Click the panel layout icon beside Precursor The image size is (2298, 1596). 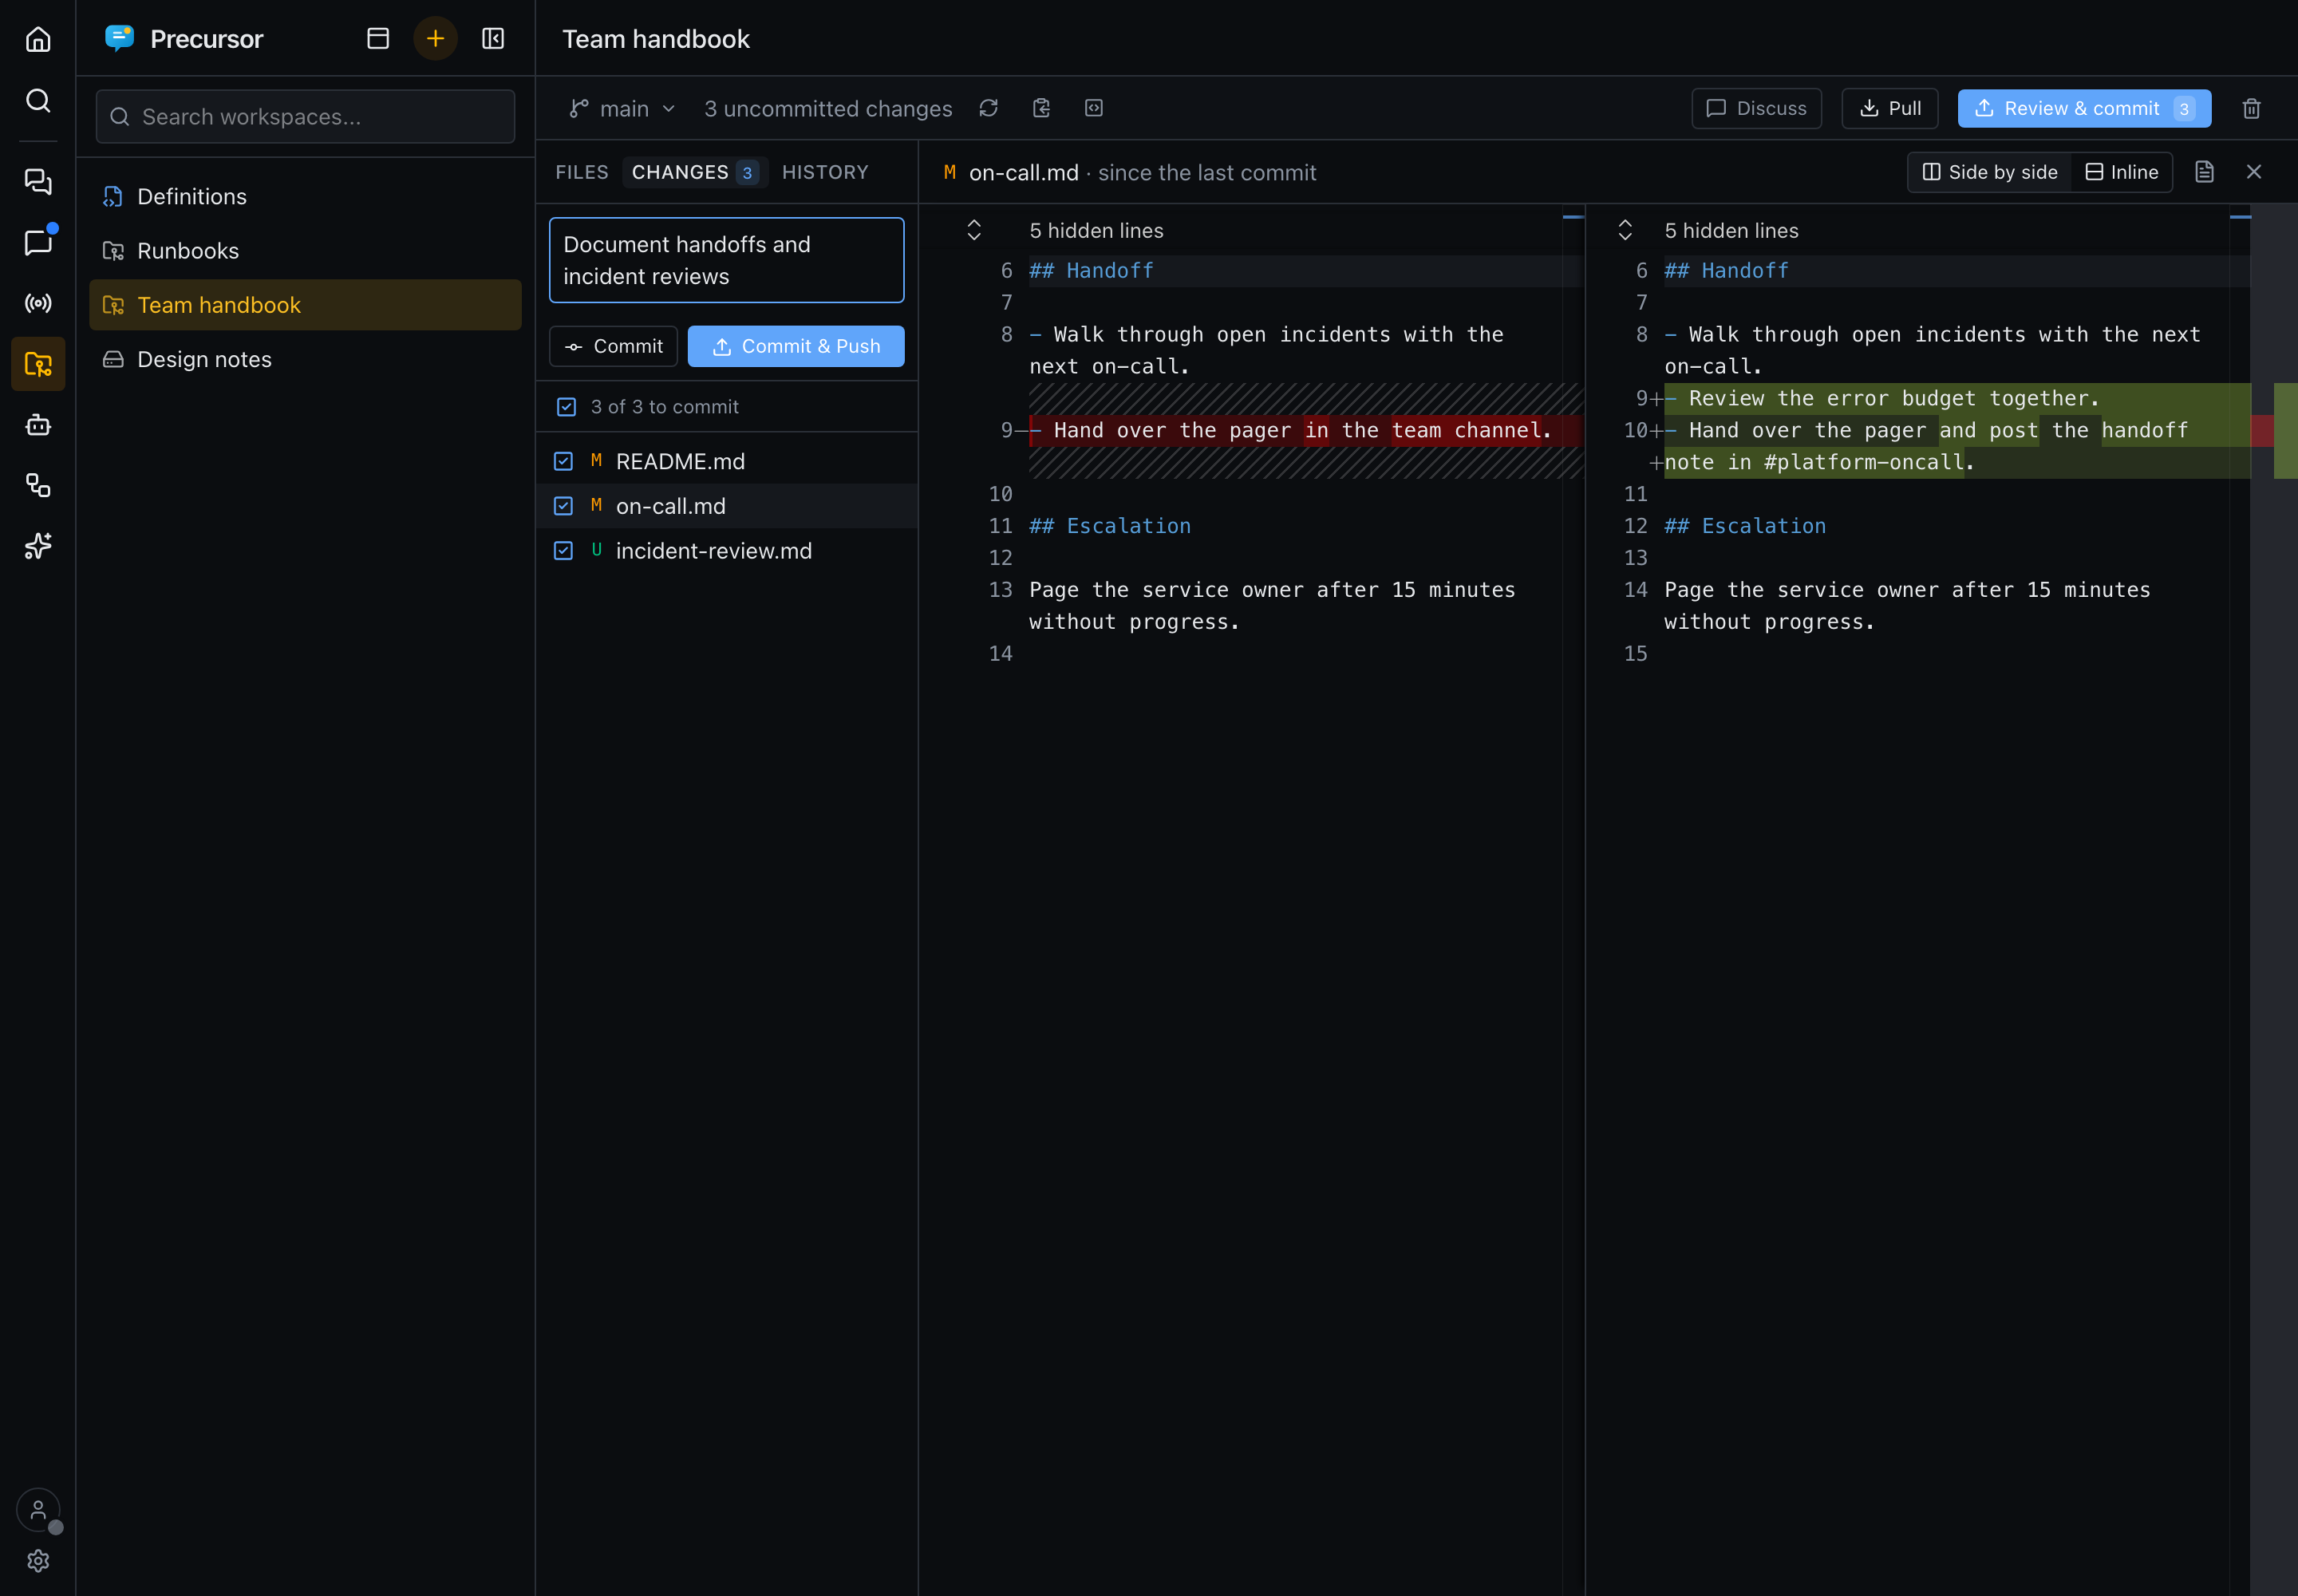pos(378,39)
